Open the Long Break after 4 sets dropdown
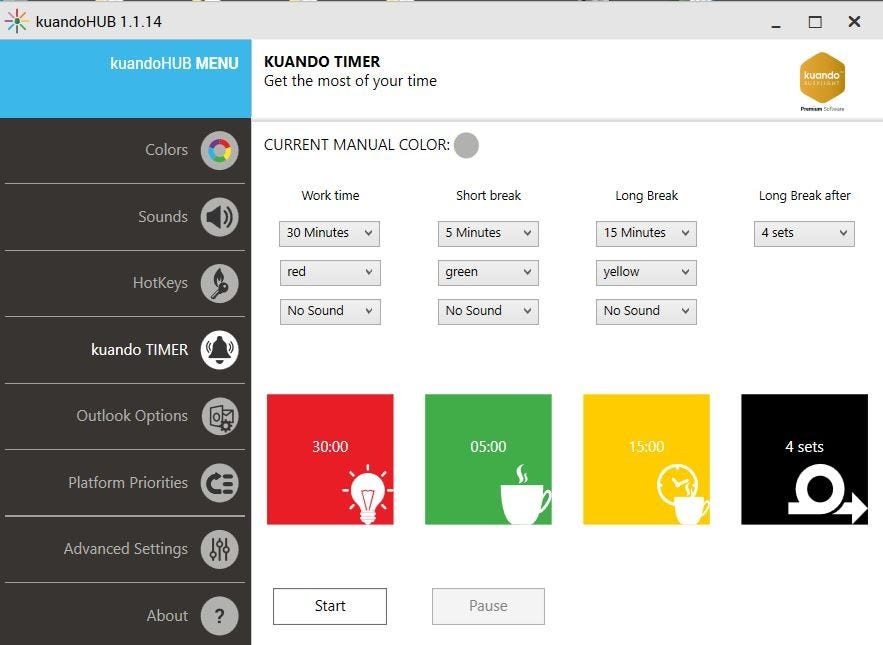The height and width of the screenshot is (645, 883). point(804,233)
